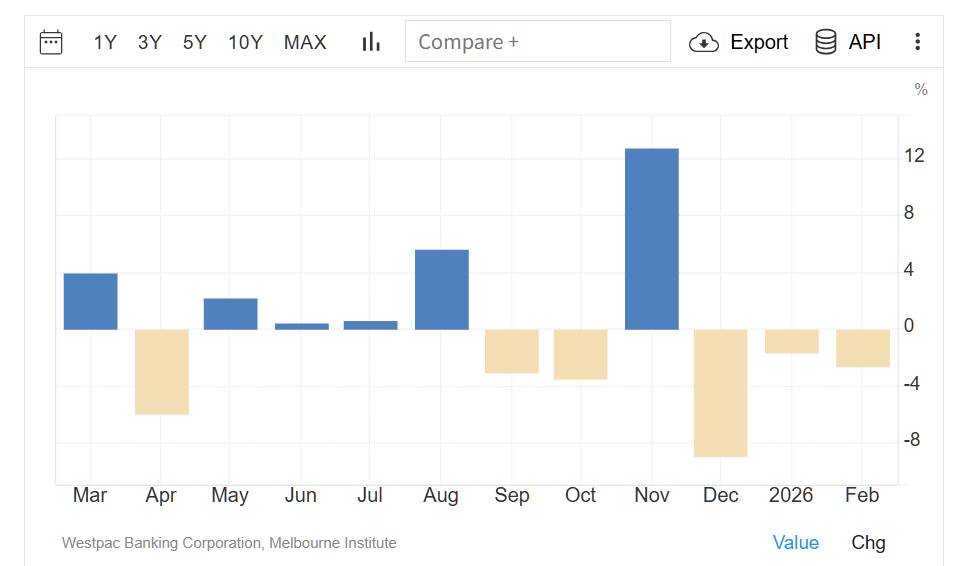Click the cloud download Export icon
The width and height of the screenshot is (962, 566).
pos(704,42)
